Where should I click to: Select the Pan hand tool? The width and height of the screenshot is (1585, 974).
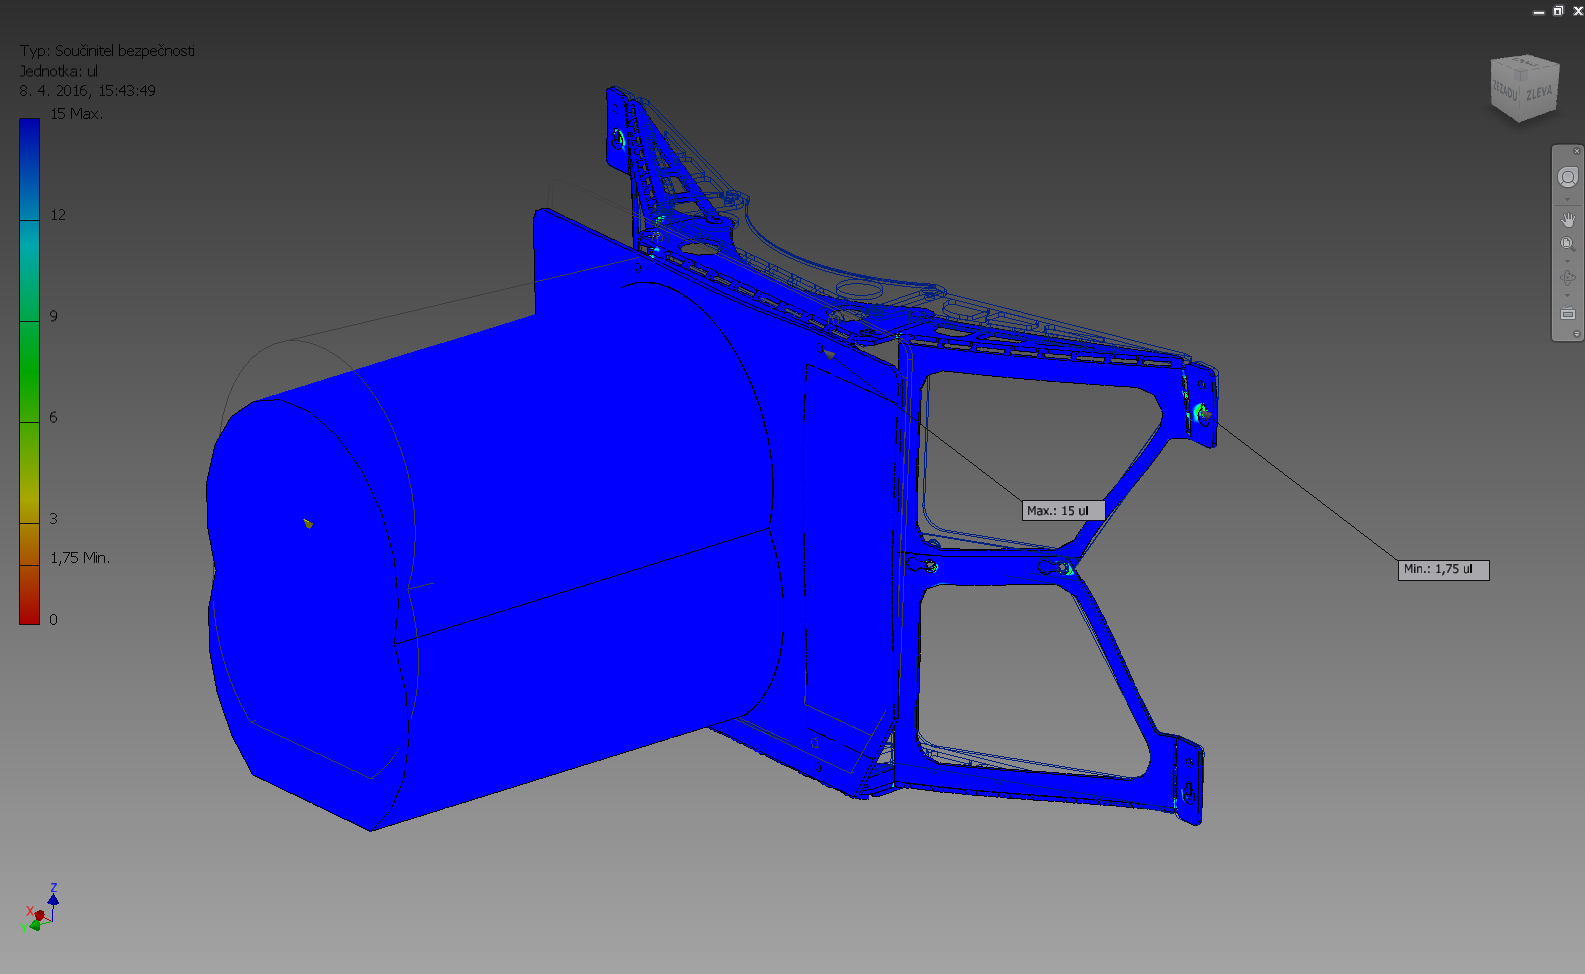pos(1567,219)
